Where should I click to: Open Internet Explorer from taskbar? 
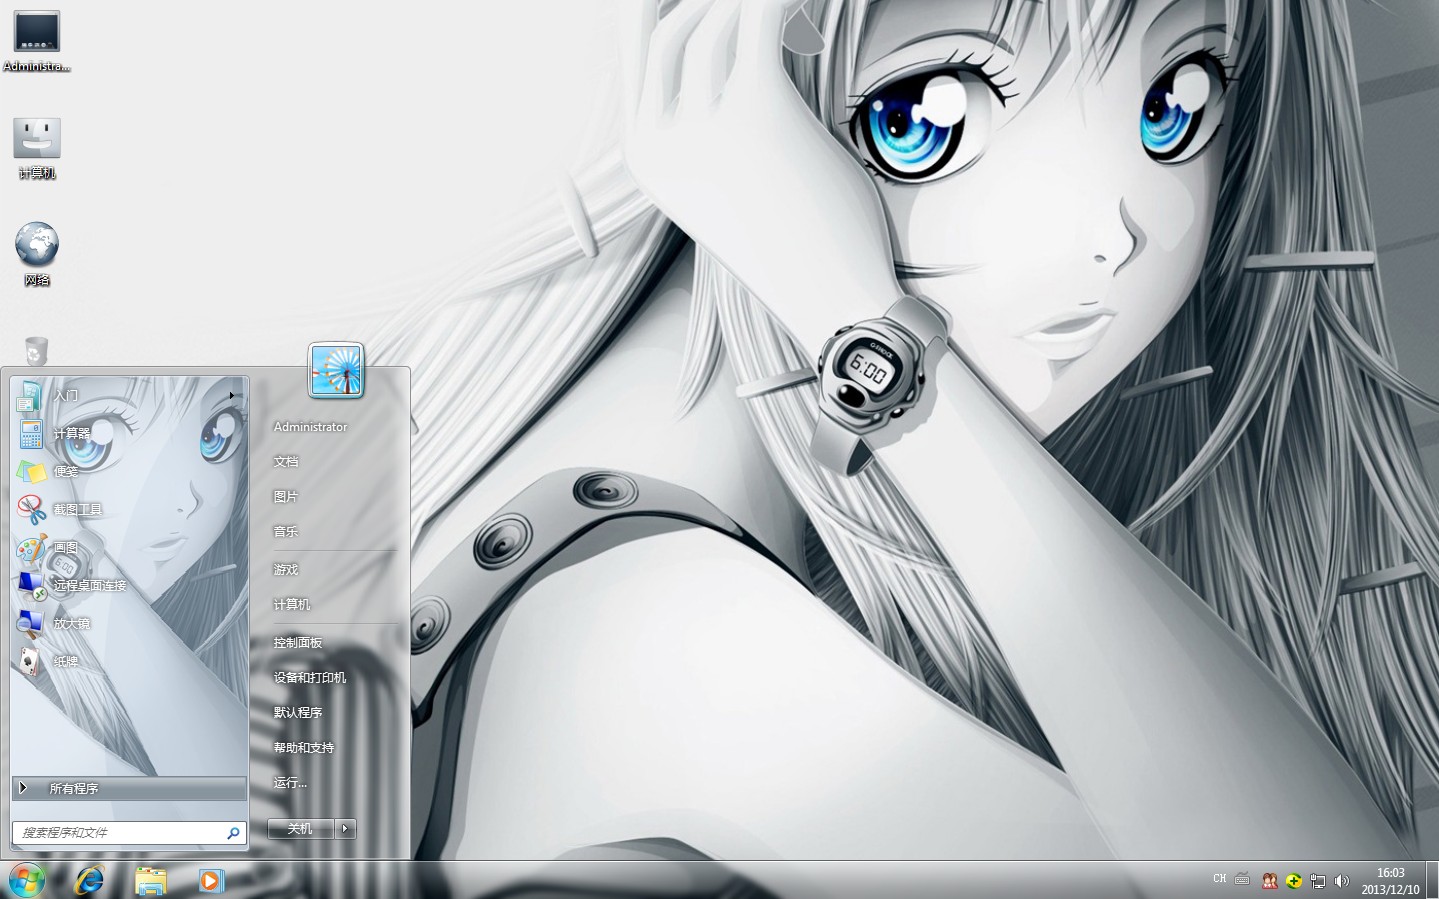pyautogui.click(x=90, y=880)
